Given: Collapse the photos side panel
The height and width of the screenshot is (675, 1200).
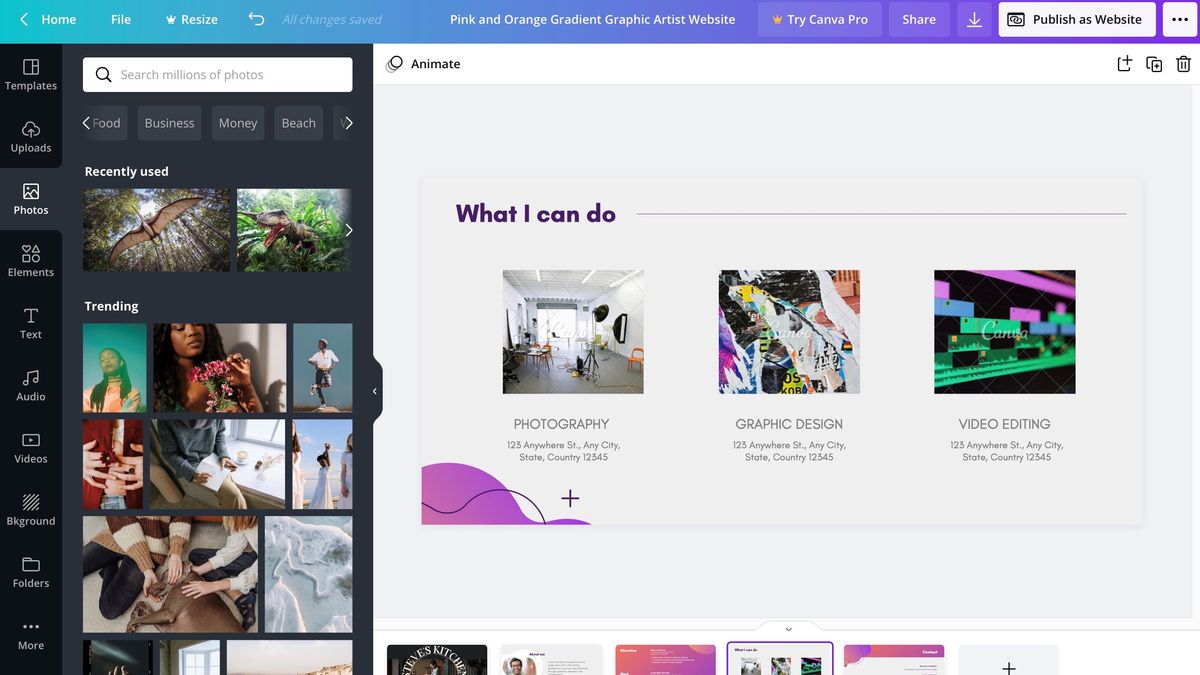Looking at the screenshot, I should [374, 390].
